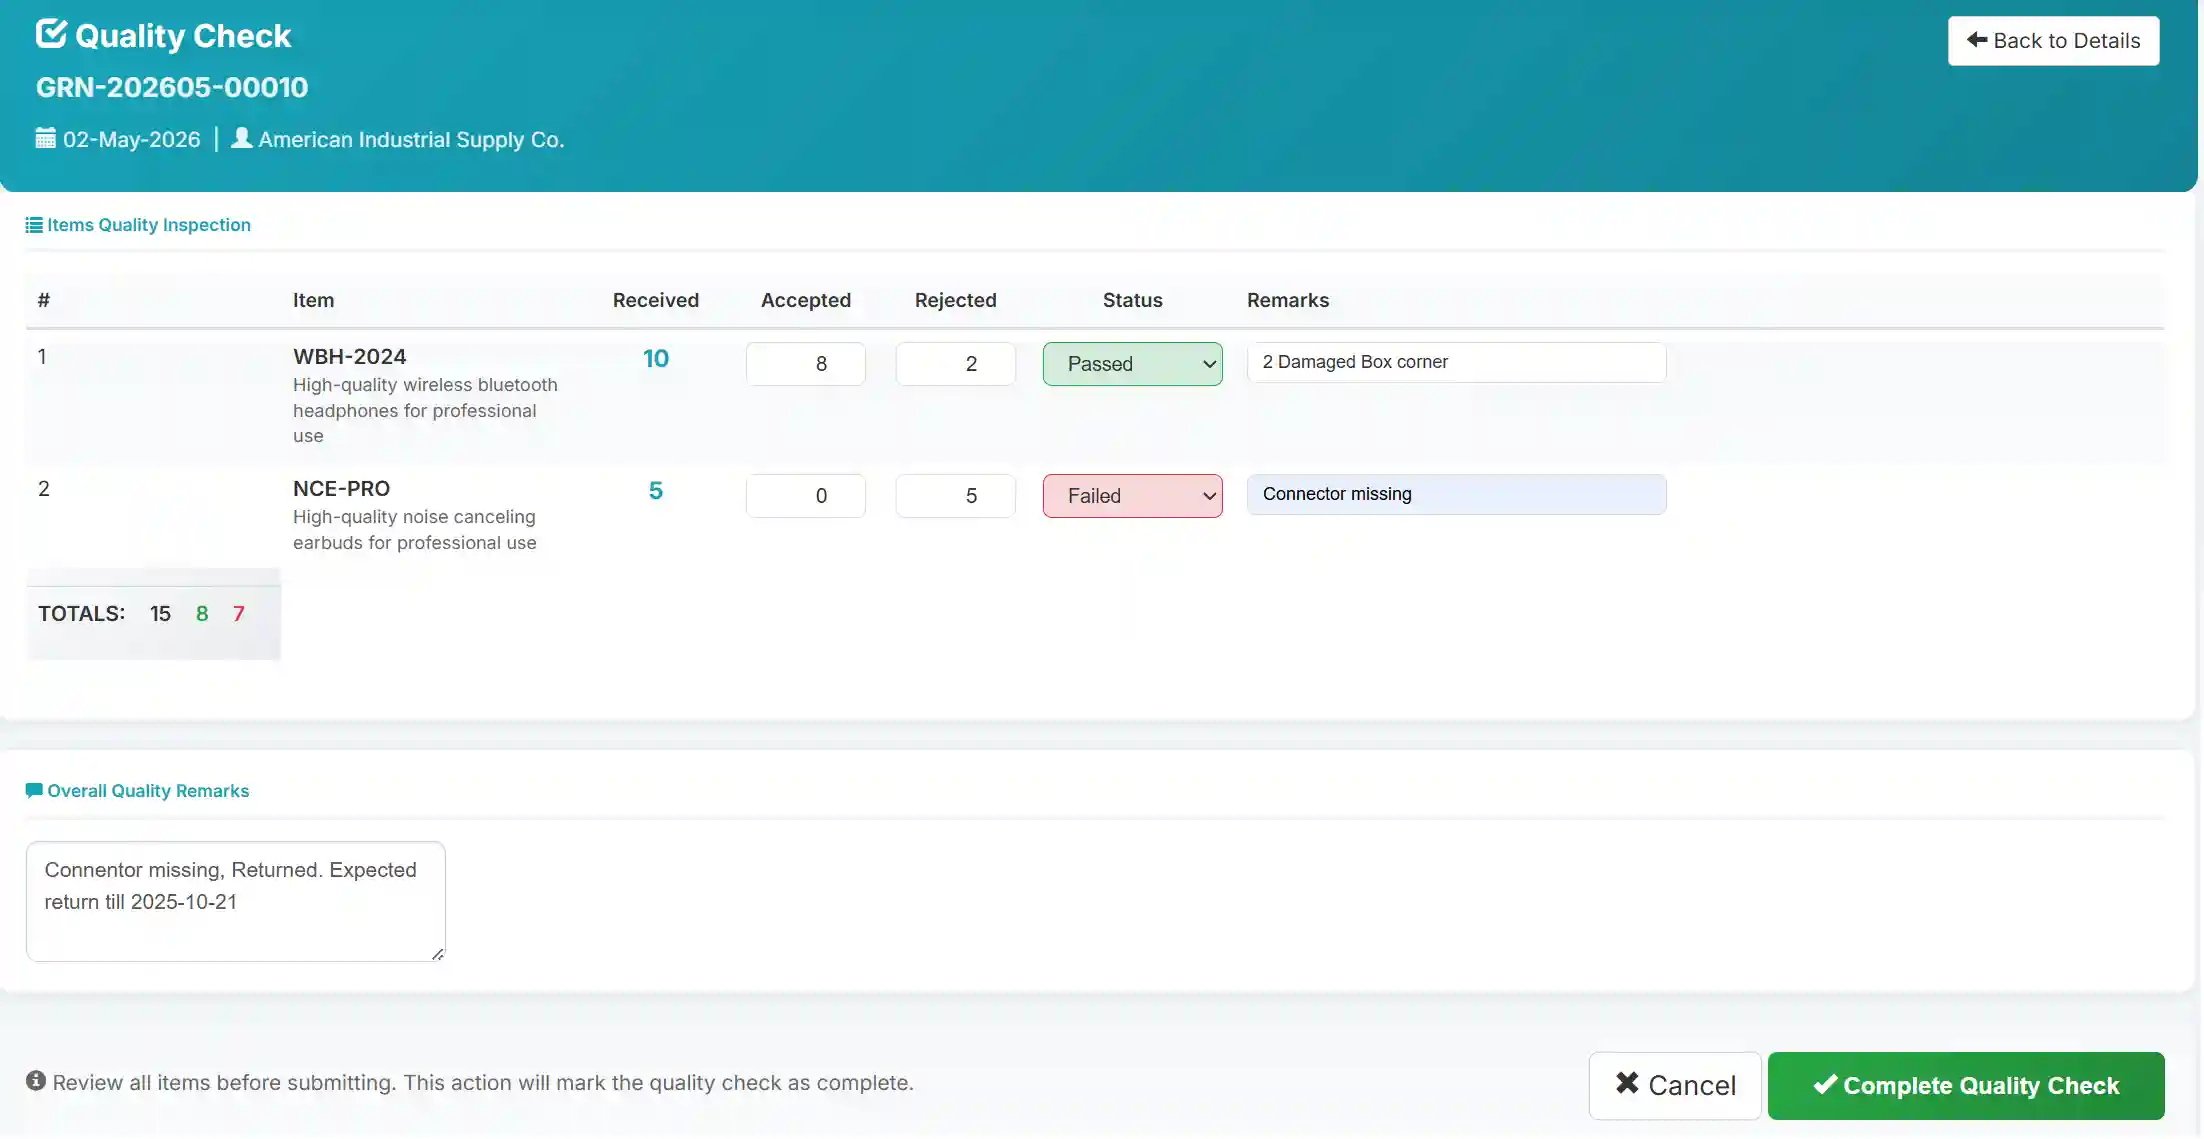Click the 'Connector missing' remarks field
The image size is (2204, 1139).
pyautogui.click(x=1456, y=494)
